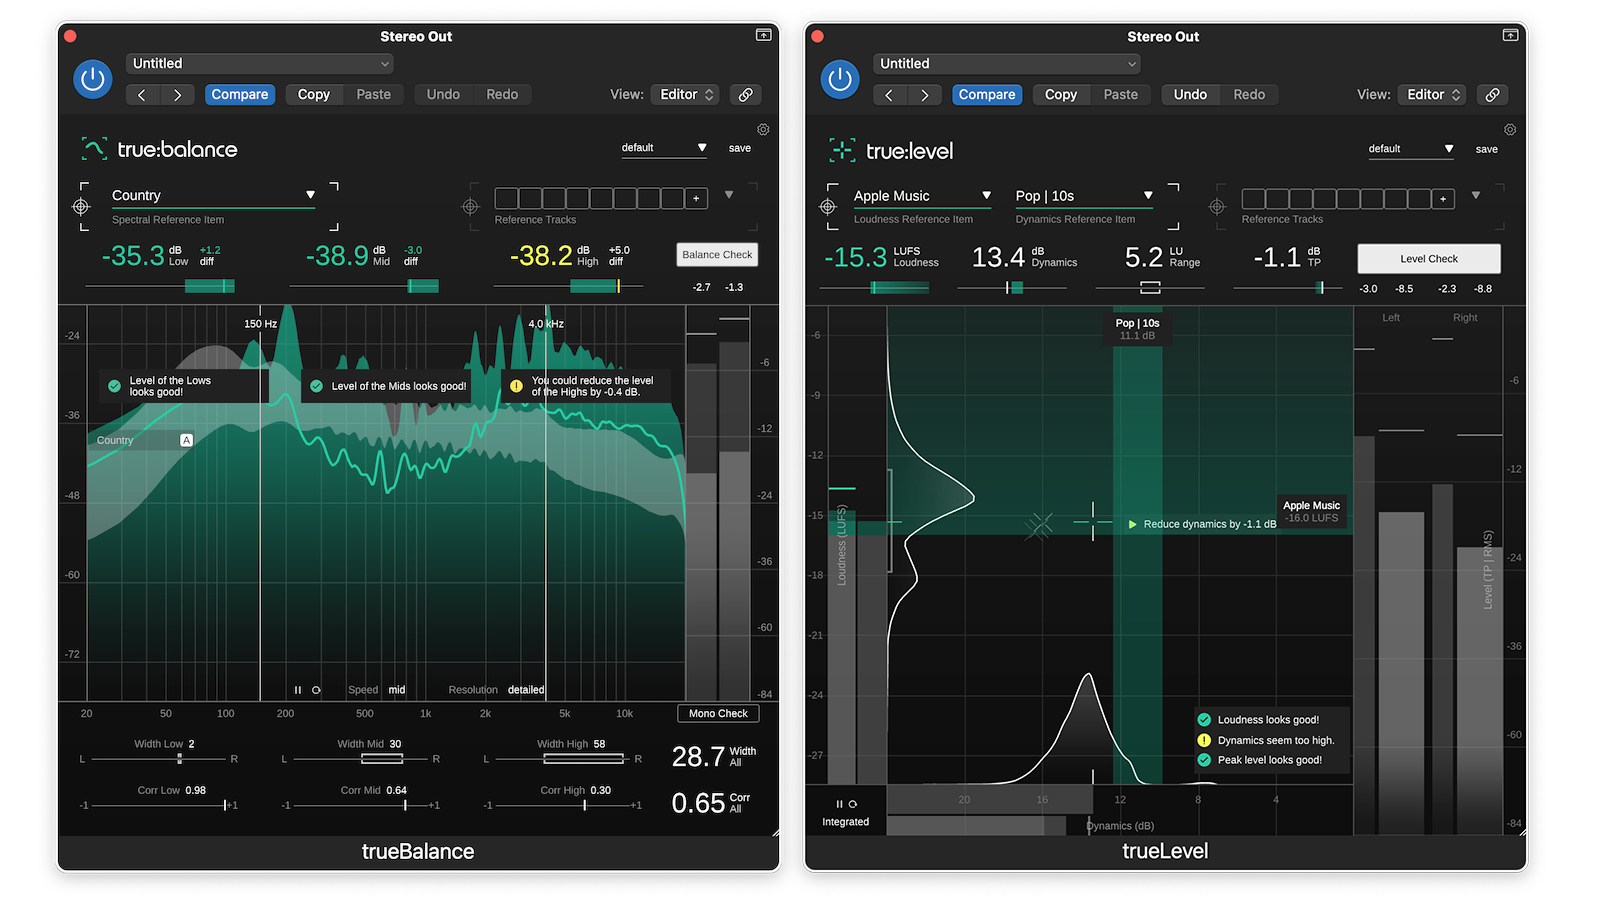Run a Balance Check in trueBalance

pyautogui.click(x=716, y=254)
